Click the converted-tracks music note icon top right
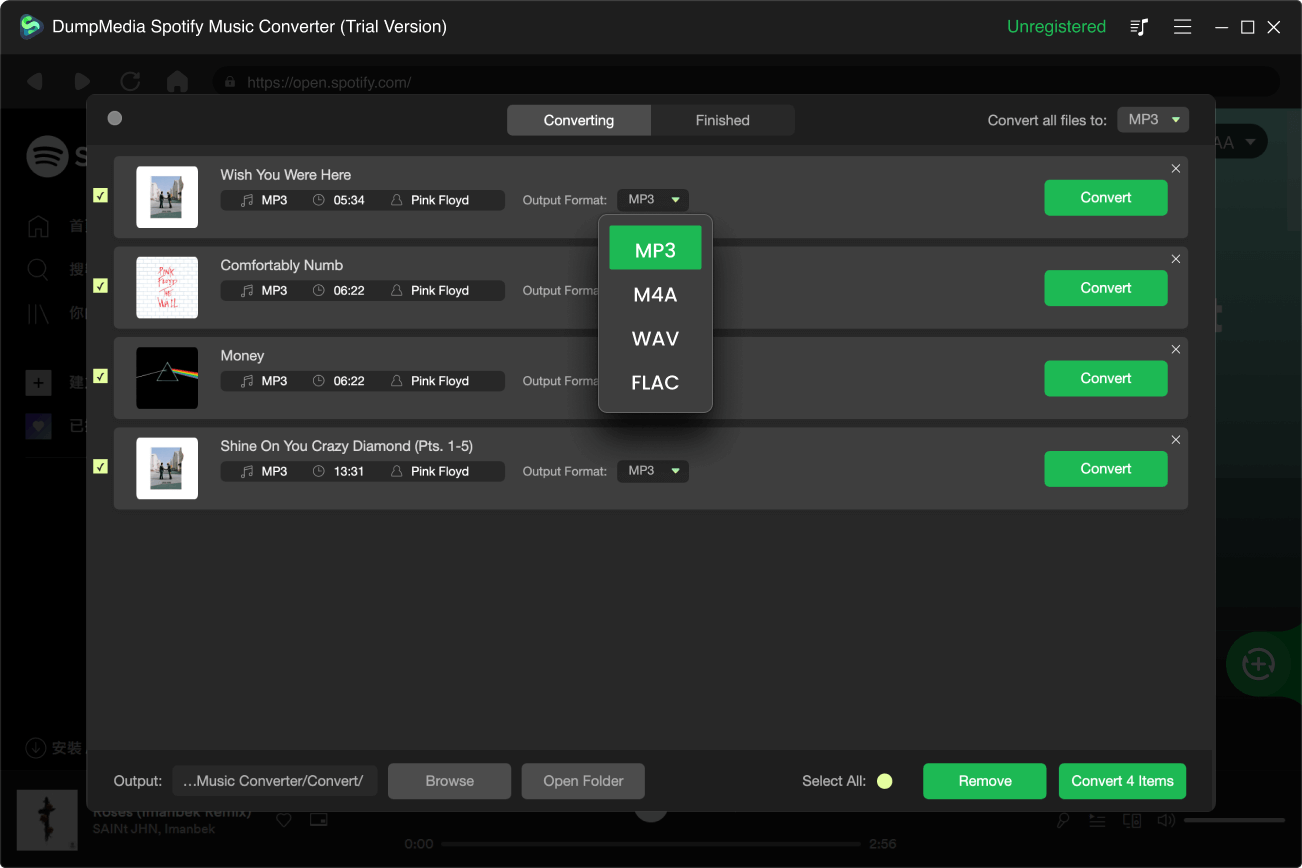 tap(1138, 27)
